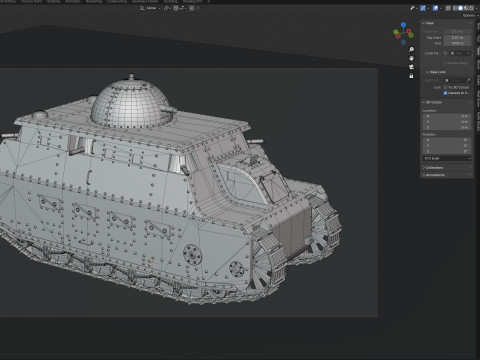The height and width of the screenshot is (360, 480).
Task: Toggle the Local Camera checkbox
Action: (x=445, y=53)
